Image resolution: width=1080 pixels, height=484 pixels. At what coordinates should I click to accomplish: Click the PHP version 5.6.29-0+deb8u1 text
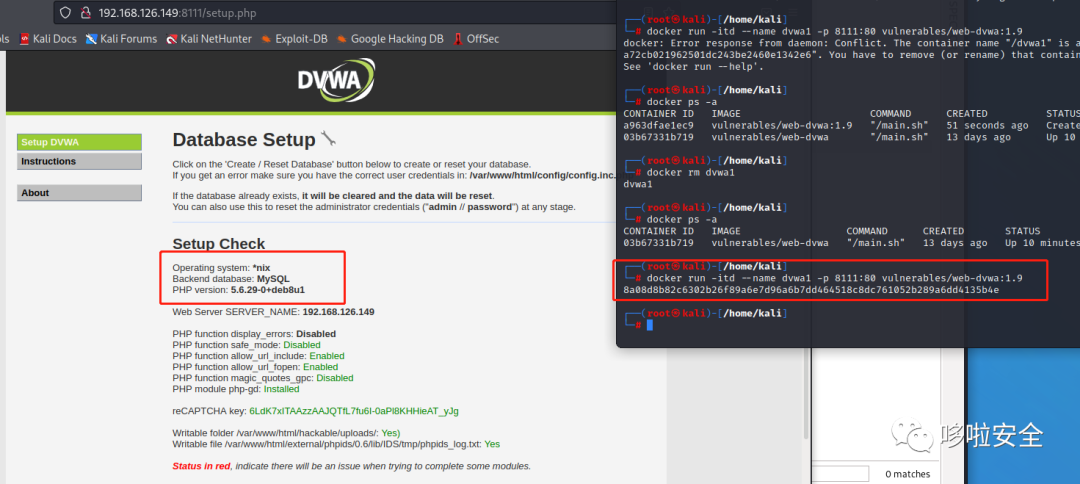(x=238, y=290)
